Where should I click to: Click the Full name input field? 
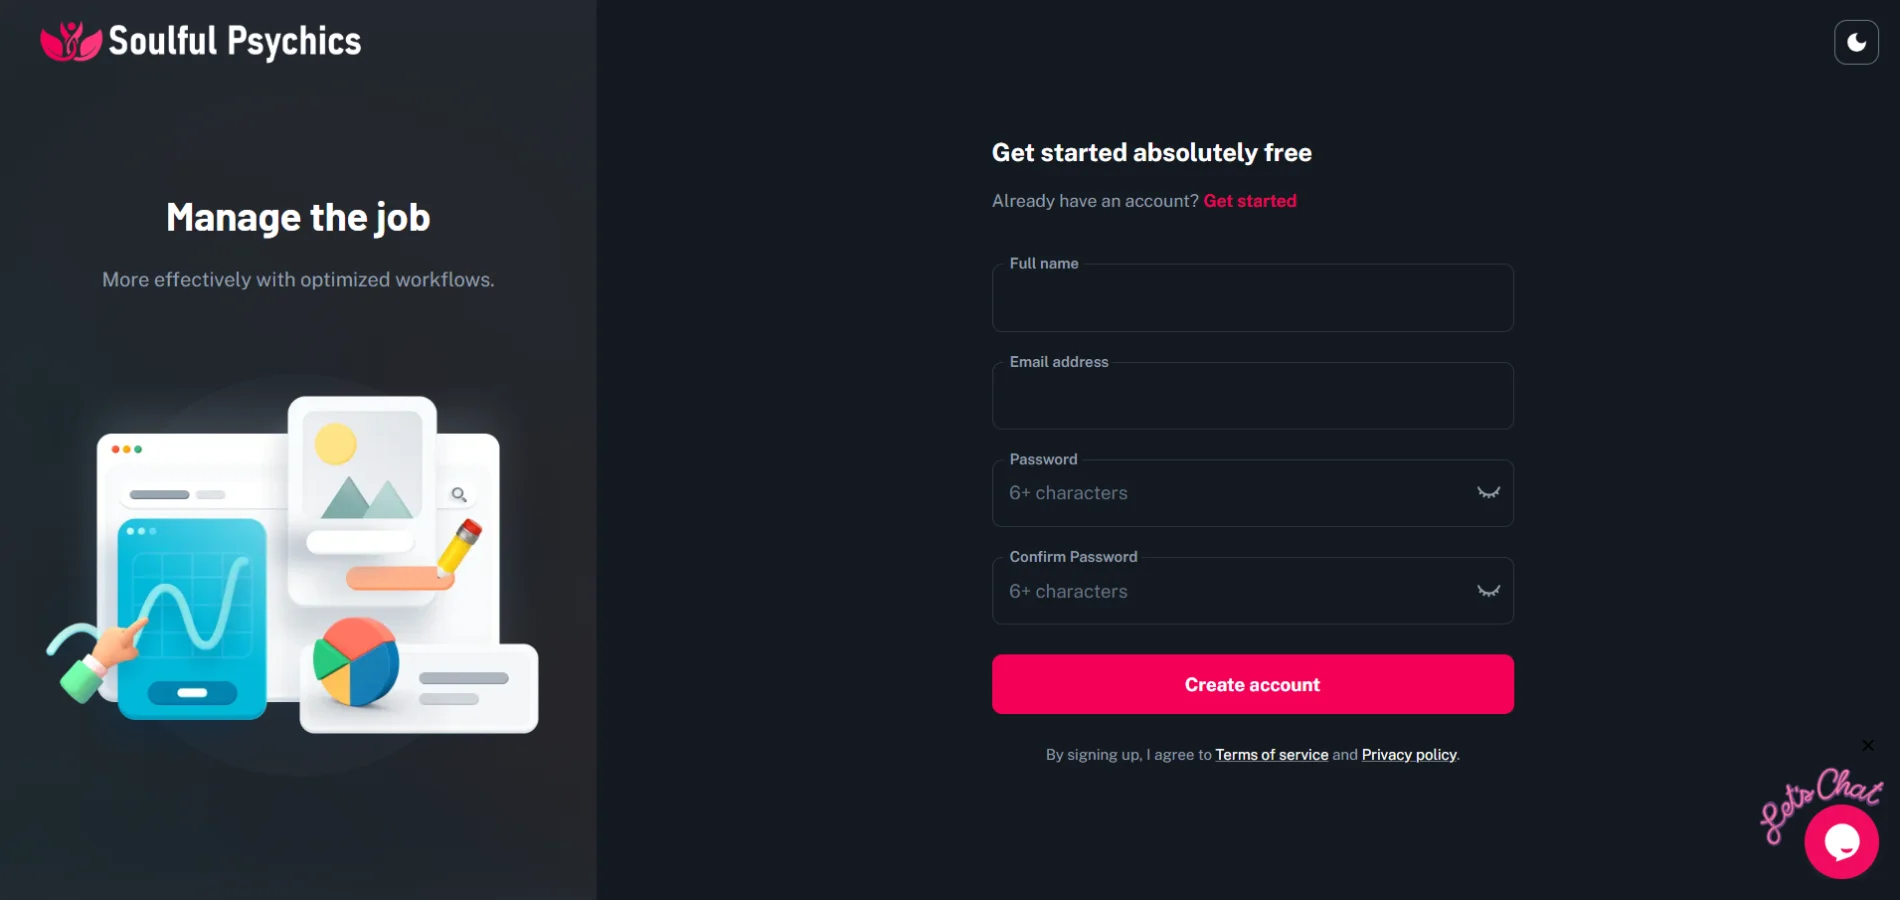(1252, 299)
